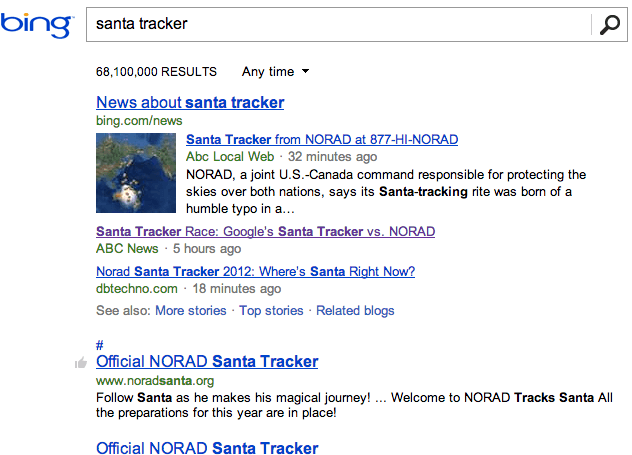
Task: Click the # link above Official NORAD
Action: (100, 345)
